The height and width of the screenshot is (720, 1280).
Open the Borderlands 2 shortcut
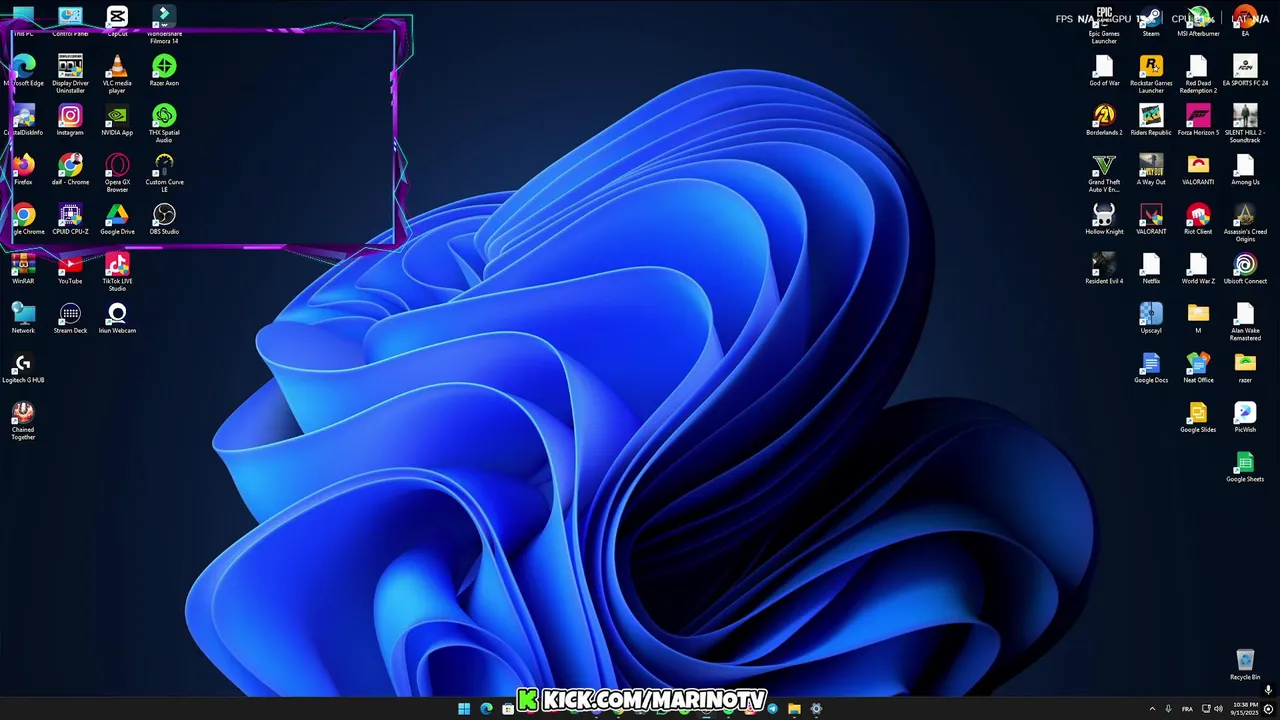coord(1104,121)
